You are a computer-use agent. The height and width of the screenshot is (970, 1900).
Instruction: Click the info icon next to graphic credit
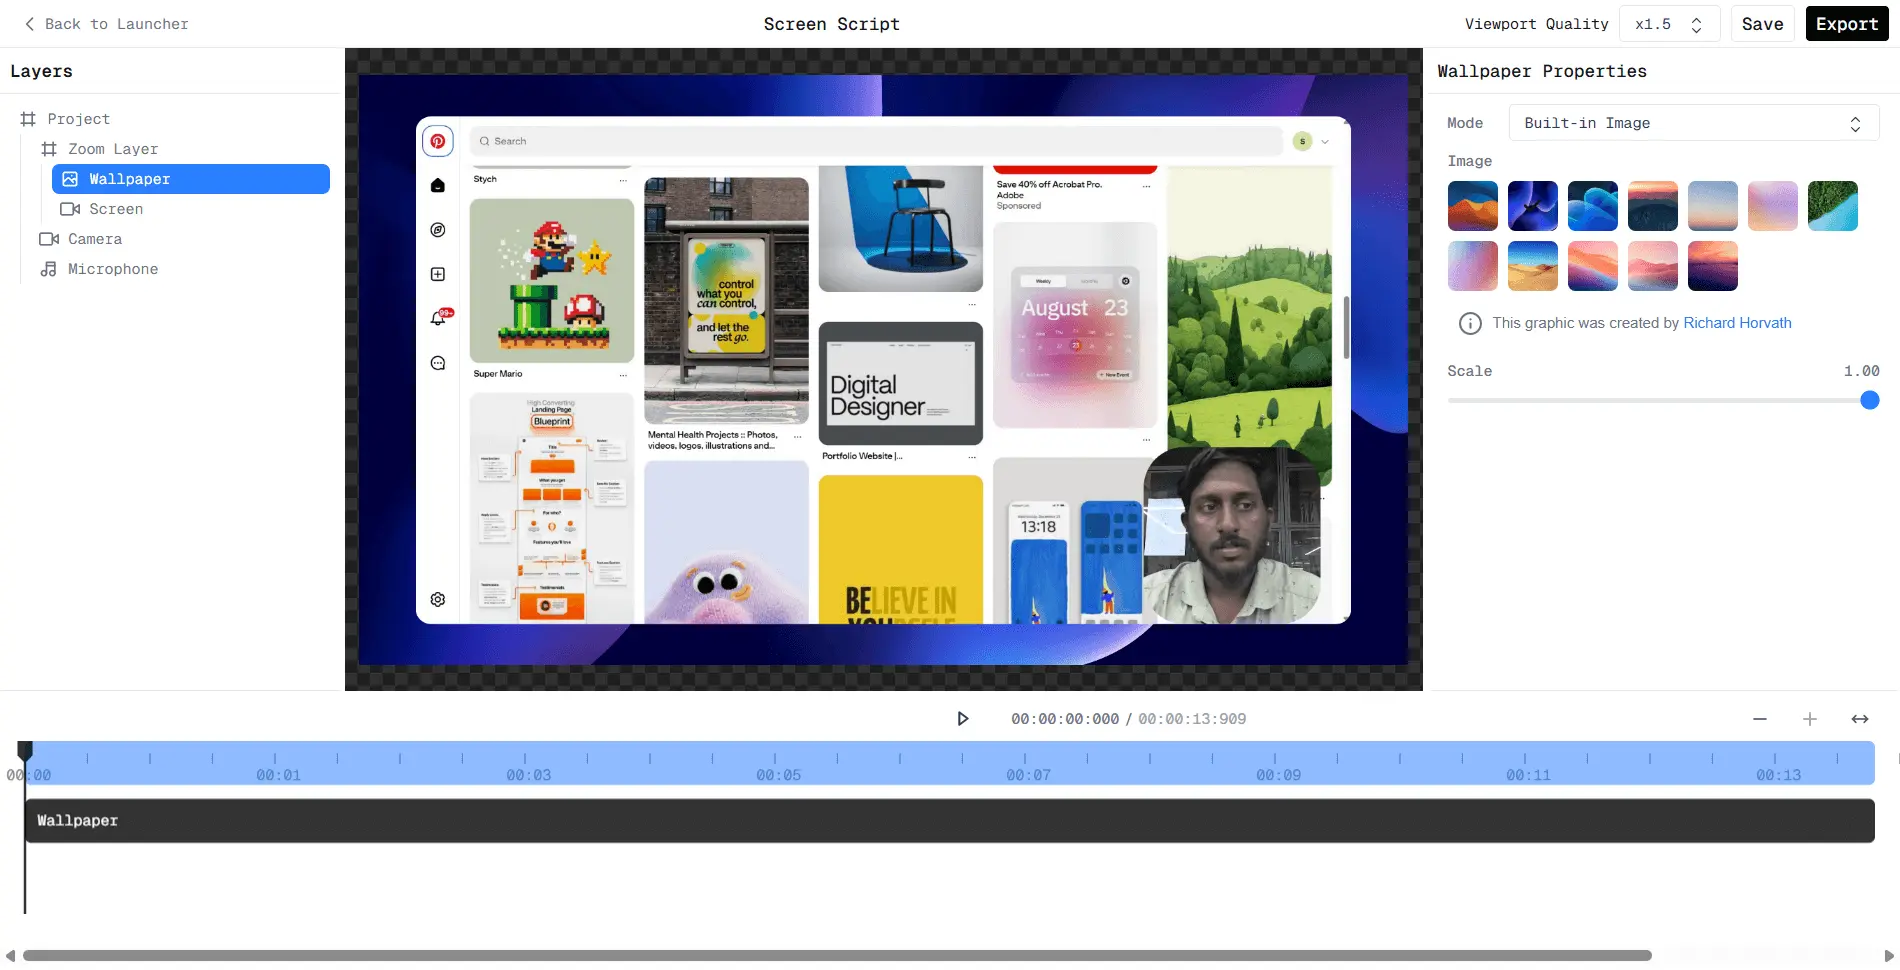click(1470, 323)
